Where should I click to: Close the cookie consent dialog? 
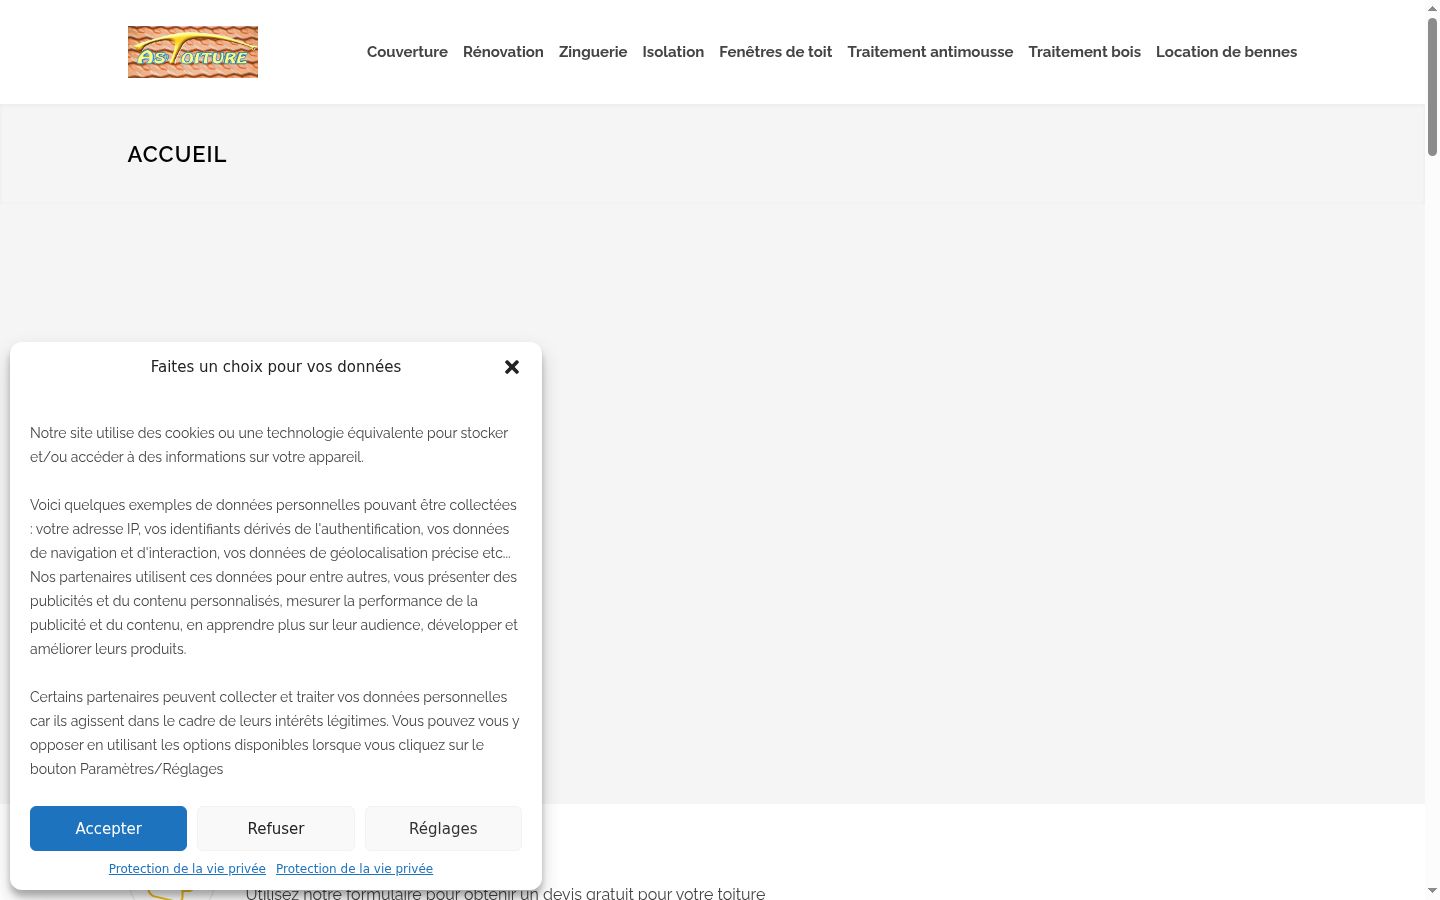512,367
